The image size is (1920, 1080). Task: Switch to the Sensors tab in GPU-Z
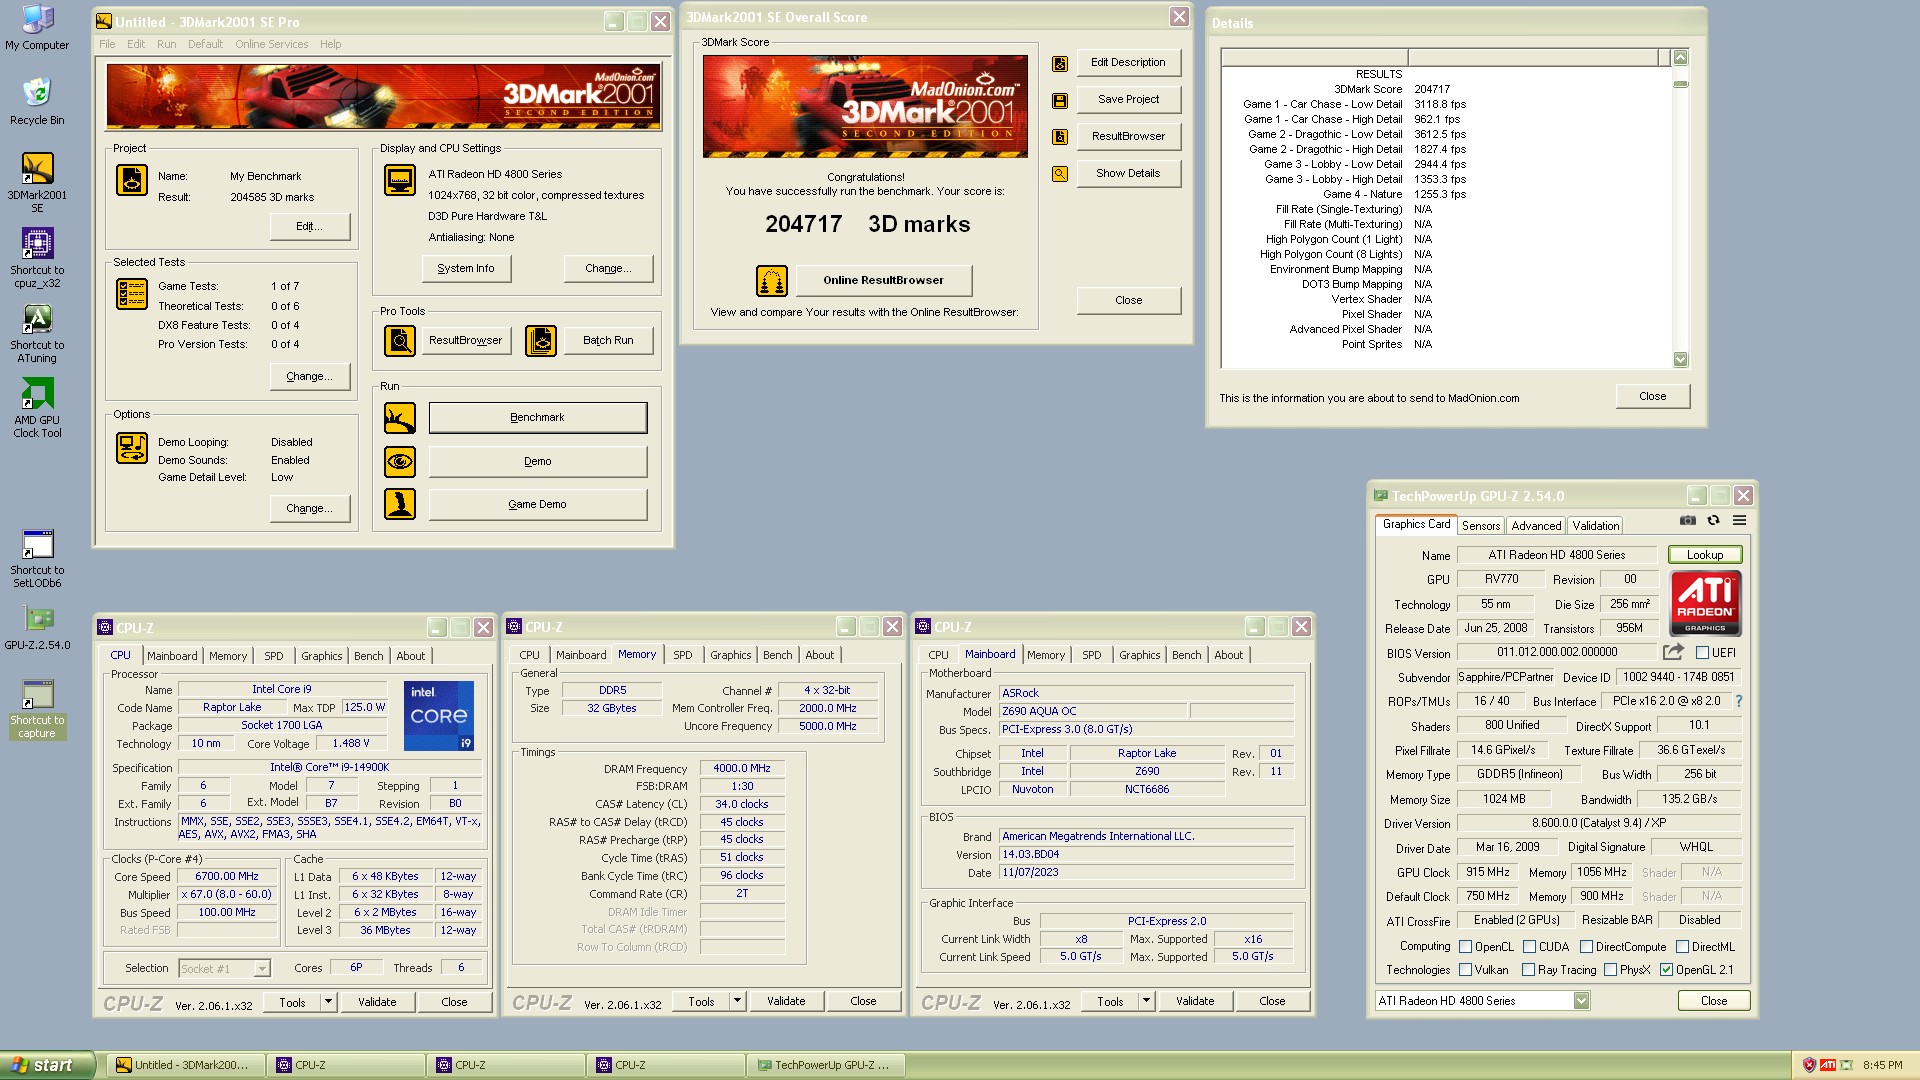pos(1481,526)
